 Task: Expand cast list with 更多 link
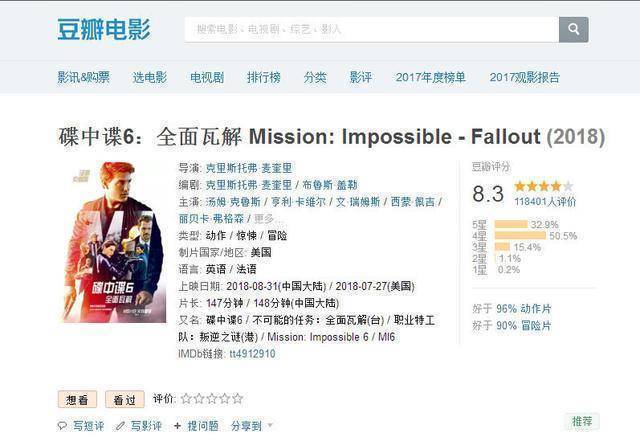pyautogui.click(x=264, y=219)
